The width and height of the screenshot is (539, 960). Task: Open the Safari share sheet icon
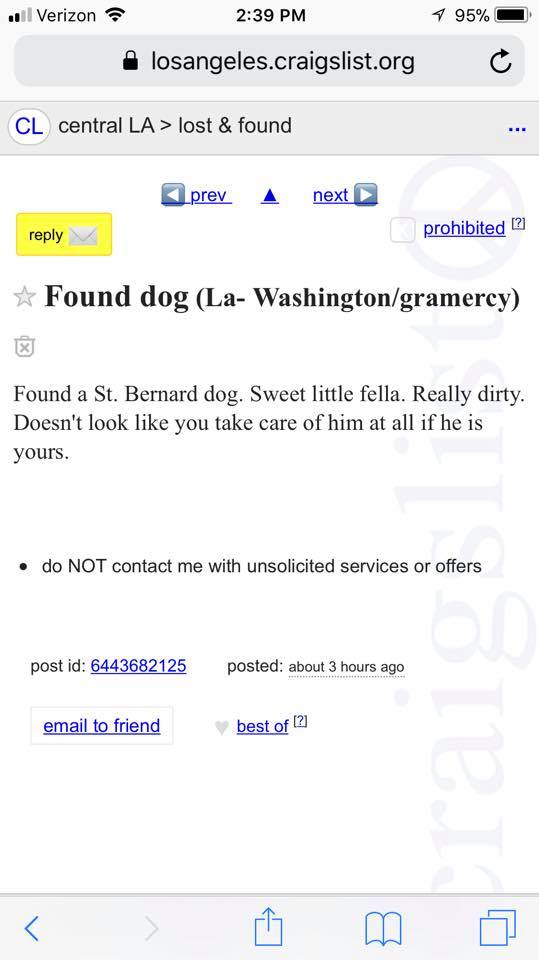pyautogui.click(x=268, y=926)
